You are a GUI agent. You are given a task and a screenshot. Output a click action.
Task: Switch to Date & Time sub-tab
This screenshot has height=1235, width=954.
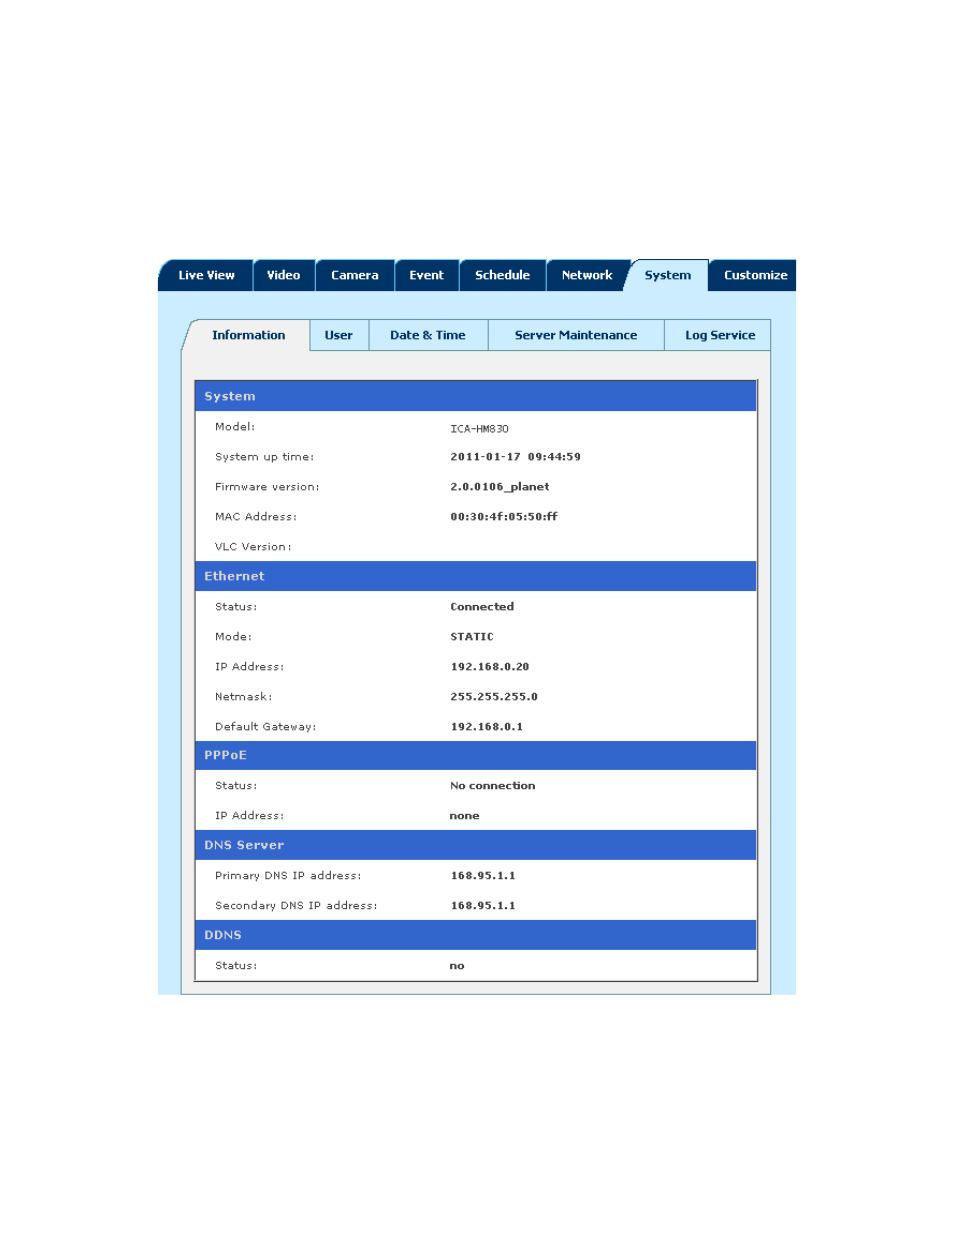pos(427,335)
